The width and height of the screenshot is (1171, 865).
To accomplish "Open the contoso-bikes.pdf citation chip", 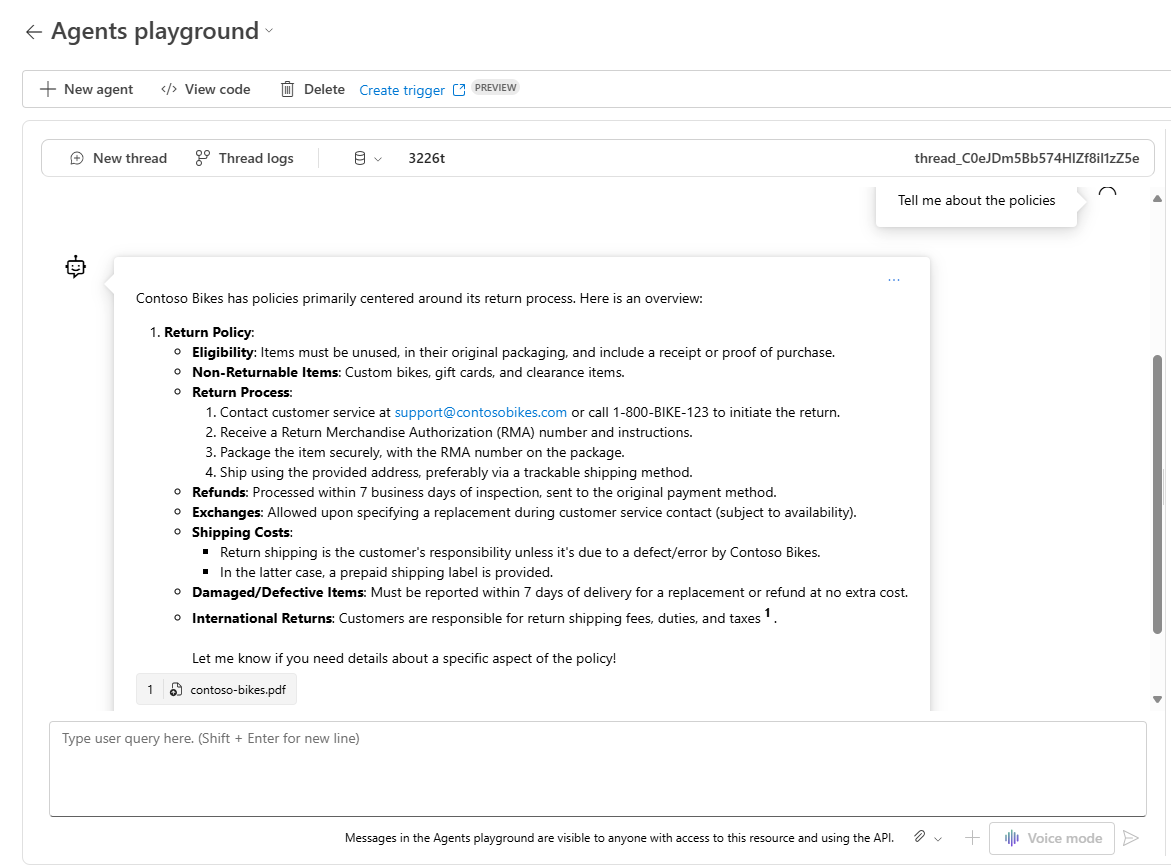I will click(x=217, y=689).
